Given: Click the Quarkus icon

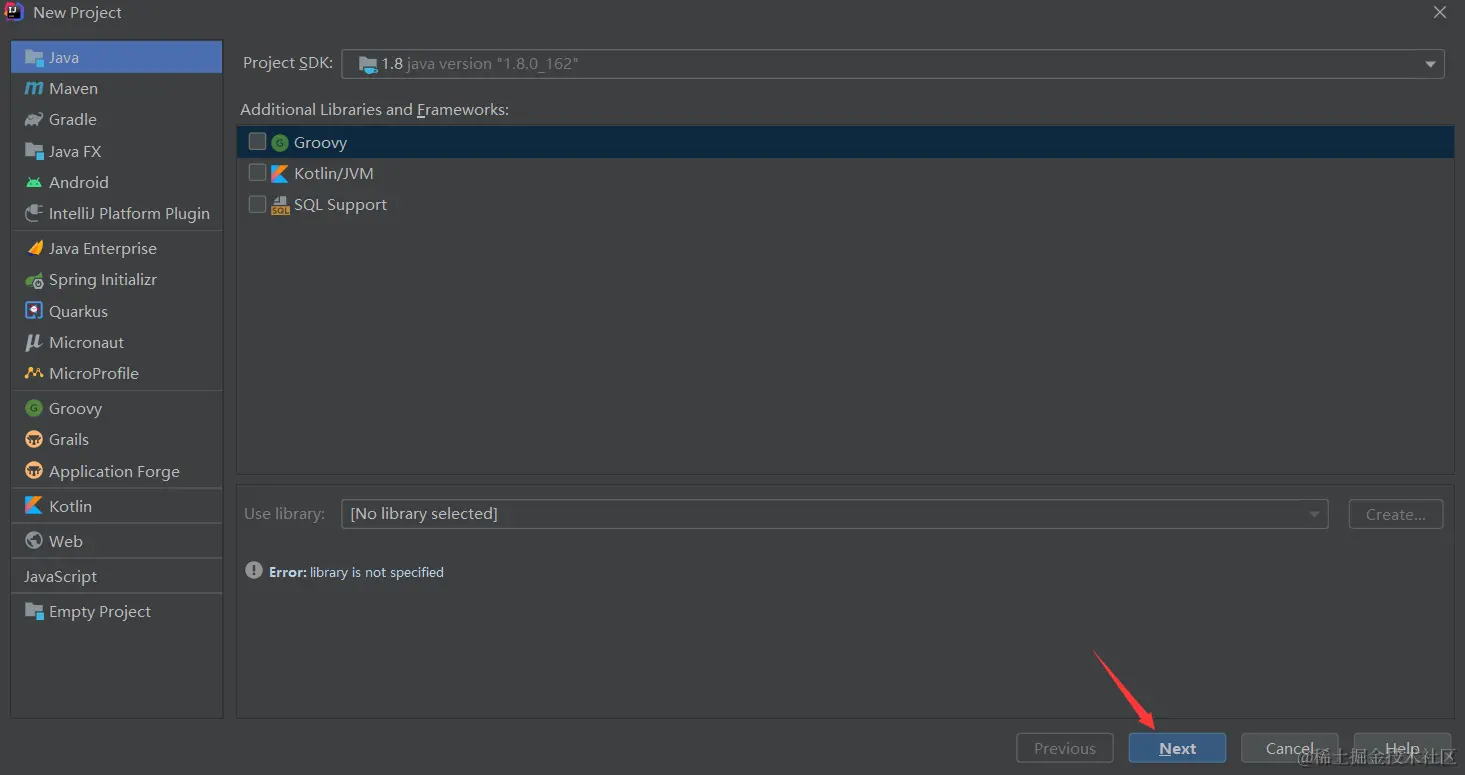Looking at the screenshot, I should [34, 311].
